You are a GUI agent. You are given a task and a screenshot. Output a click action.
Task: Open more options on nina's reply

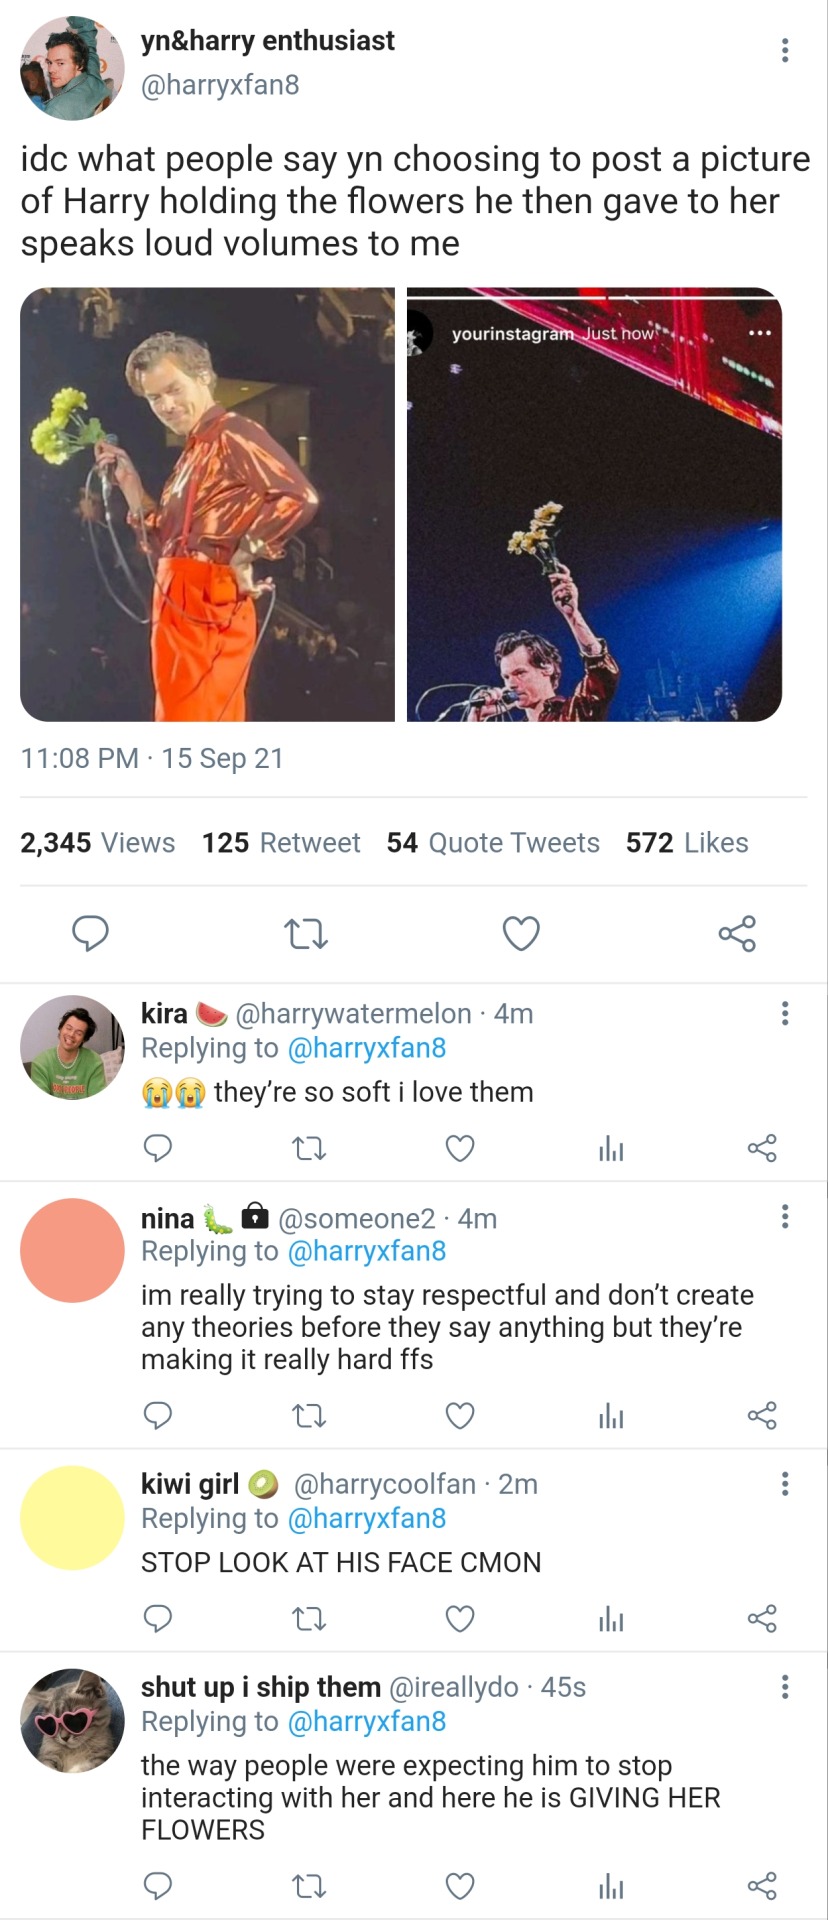[785, 1216]
